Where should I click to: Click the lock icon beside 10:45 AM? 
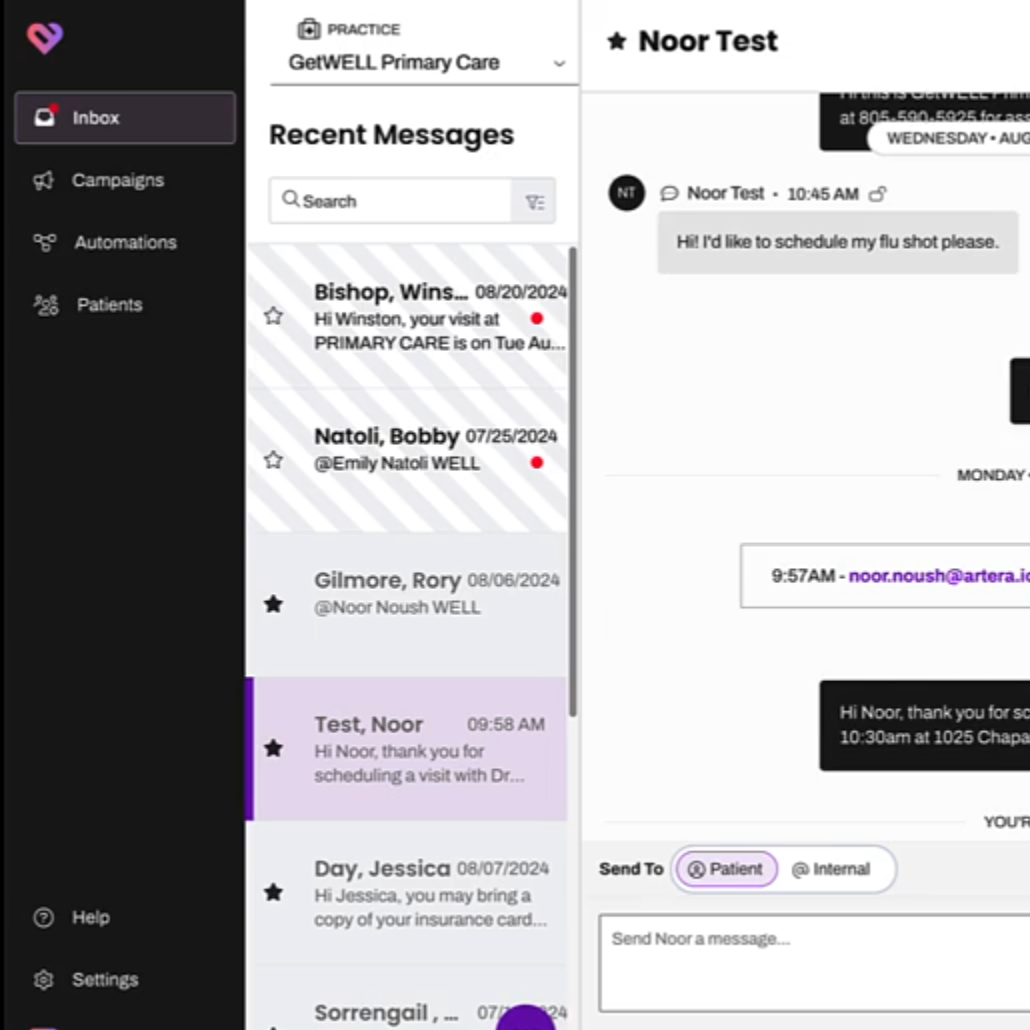click(x=877, y=194)
